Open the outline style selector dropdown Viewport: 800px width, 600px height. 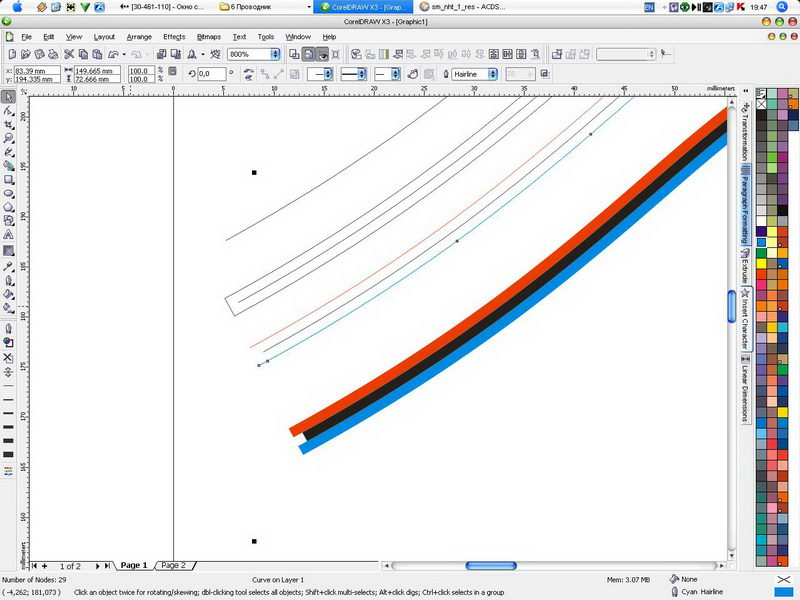pos(362,74)
